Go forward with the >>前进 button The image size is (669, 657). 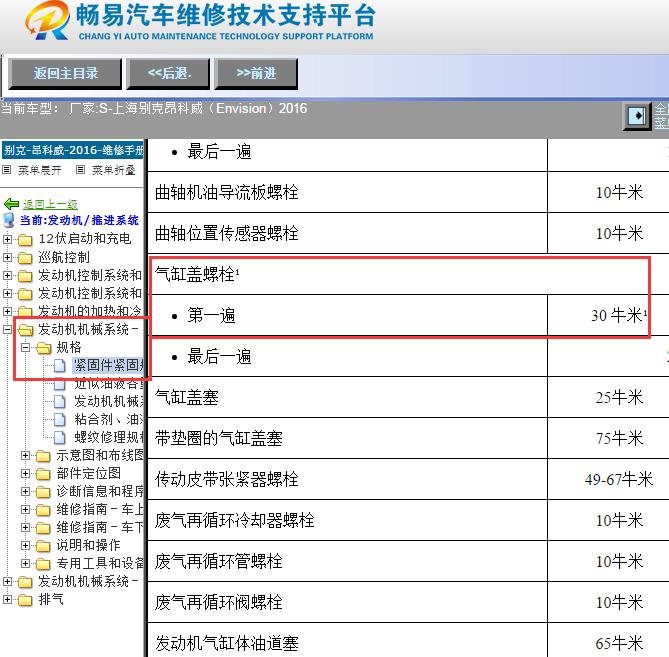pos(256,73)
